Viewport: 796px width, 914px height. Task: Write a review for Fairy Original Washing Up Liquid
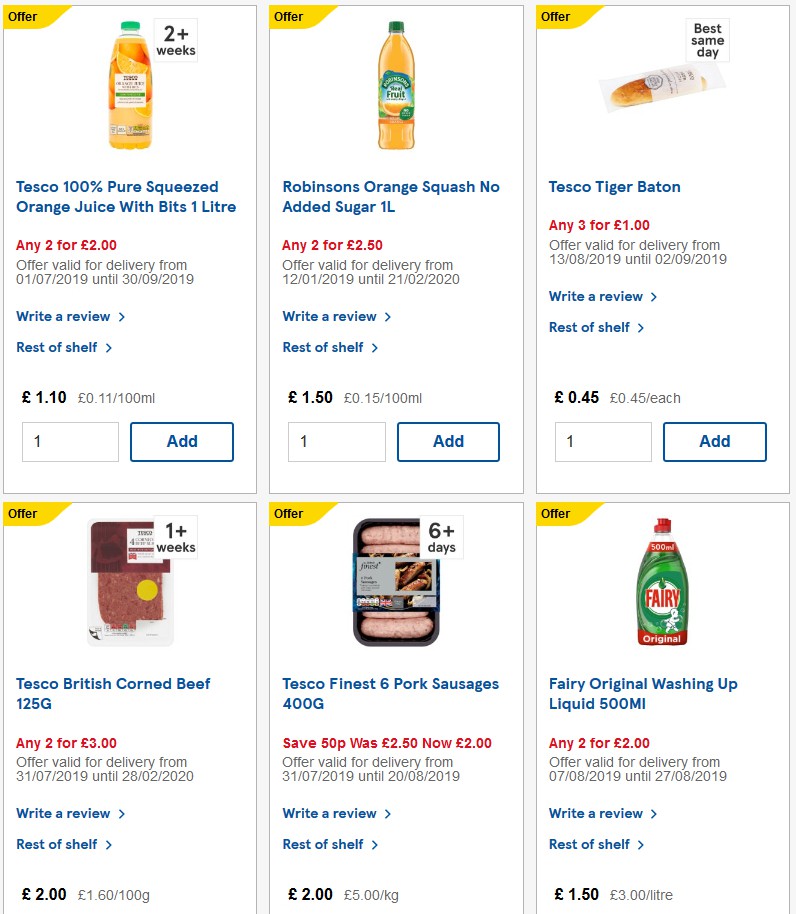pos(597,813)
